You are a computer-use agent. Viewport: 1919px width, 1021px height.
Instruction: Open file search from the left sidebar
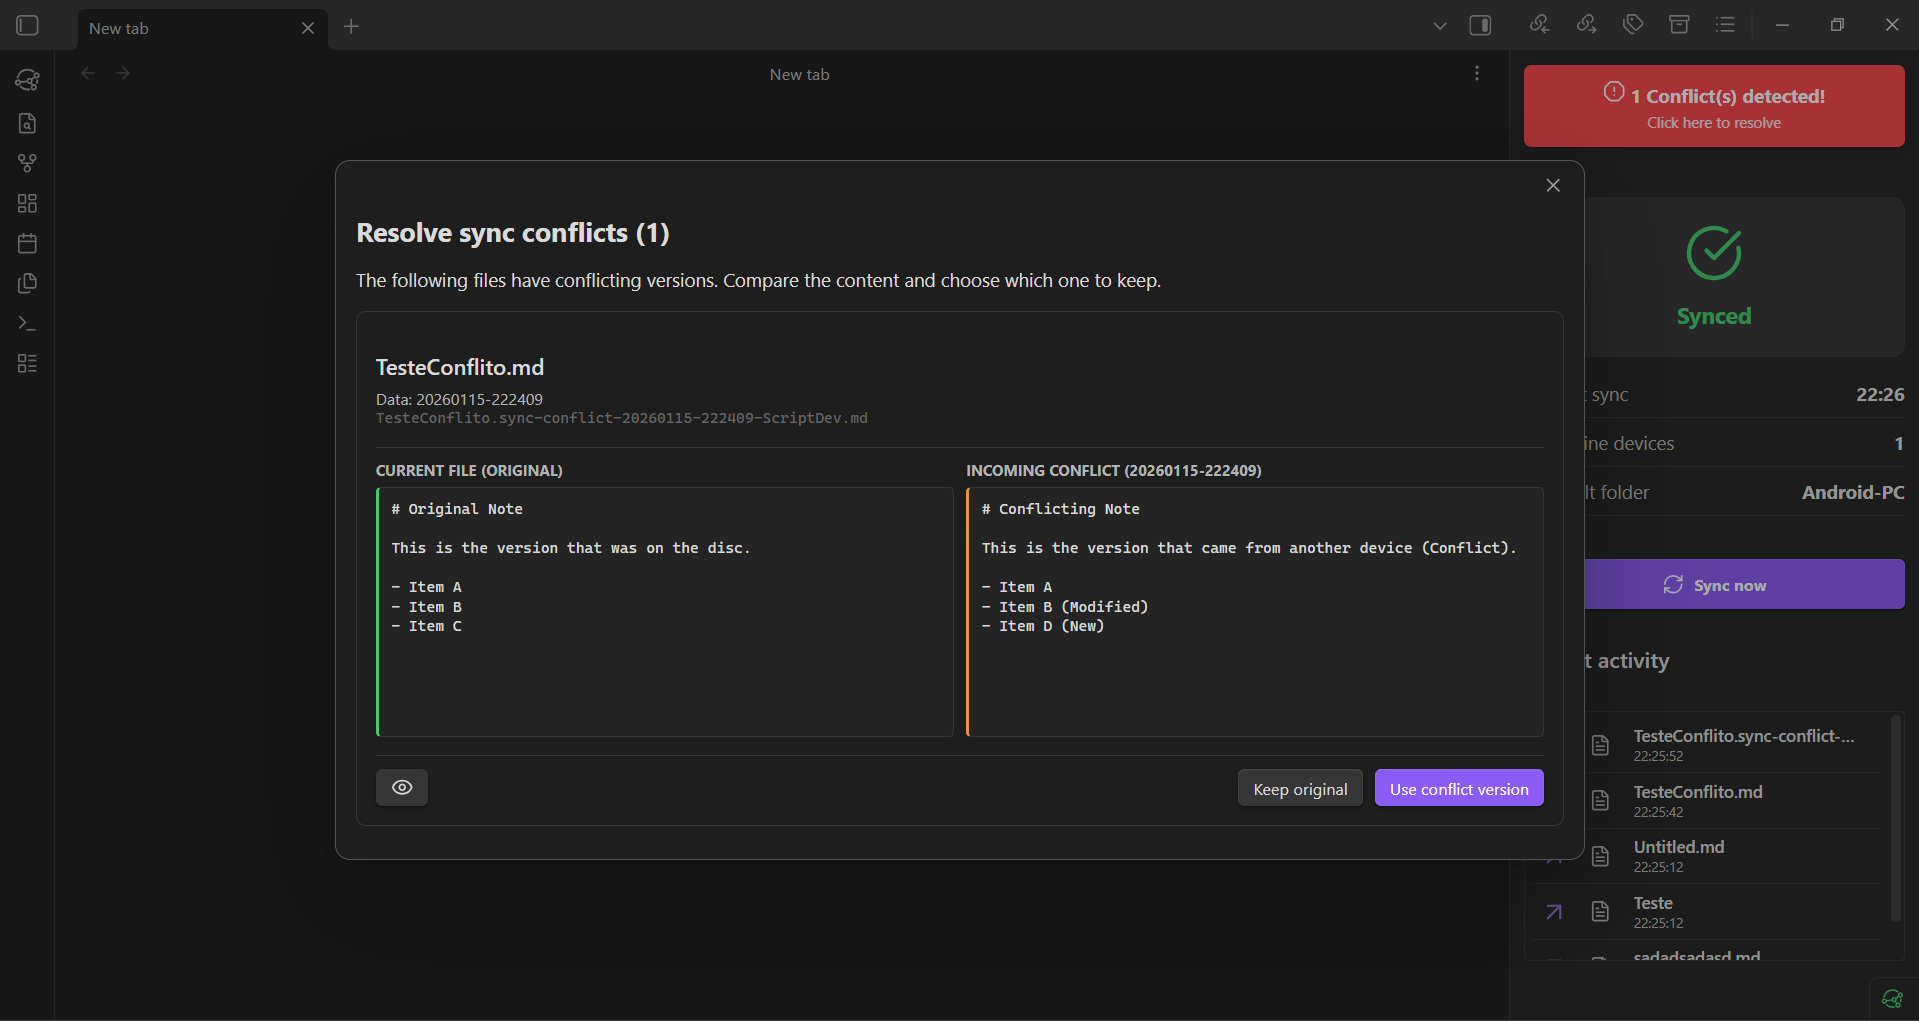27,123
